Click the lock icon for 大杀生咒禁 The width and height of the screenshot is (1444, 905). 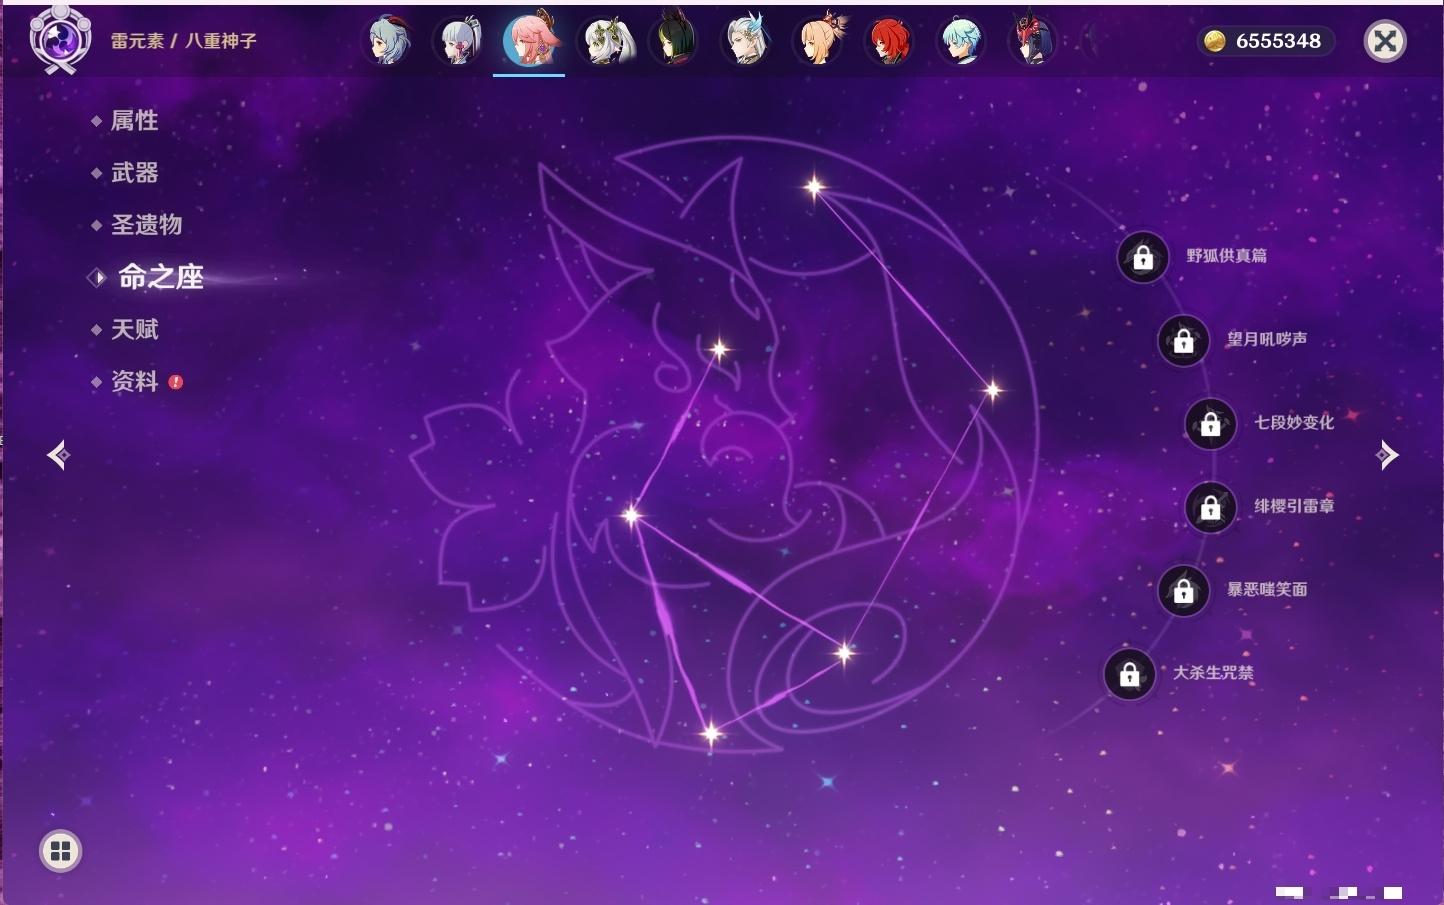pyautogui.click(x=1129, y=674)
